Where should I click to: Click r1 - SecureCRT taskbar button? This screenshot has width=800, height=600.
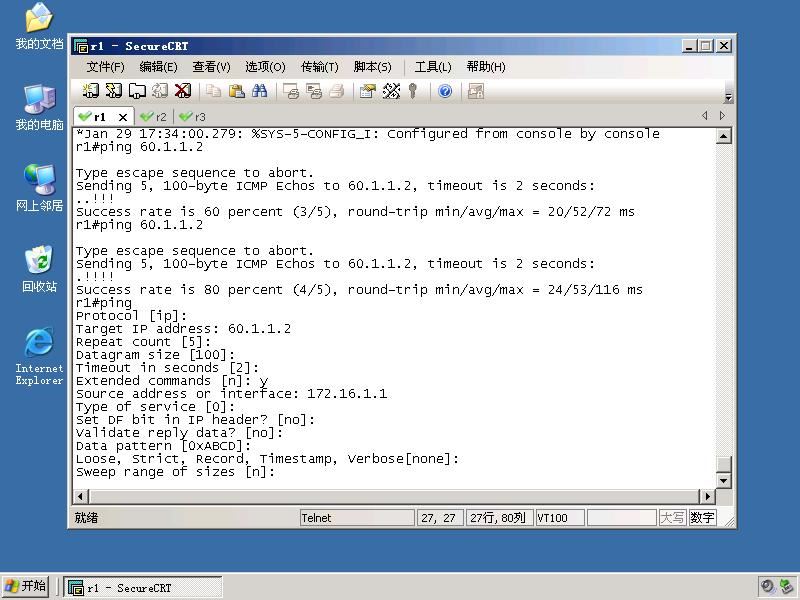pyautogui.click(x=143, y=588)
